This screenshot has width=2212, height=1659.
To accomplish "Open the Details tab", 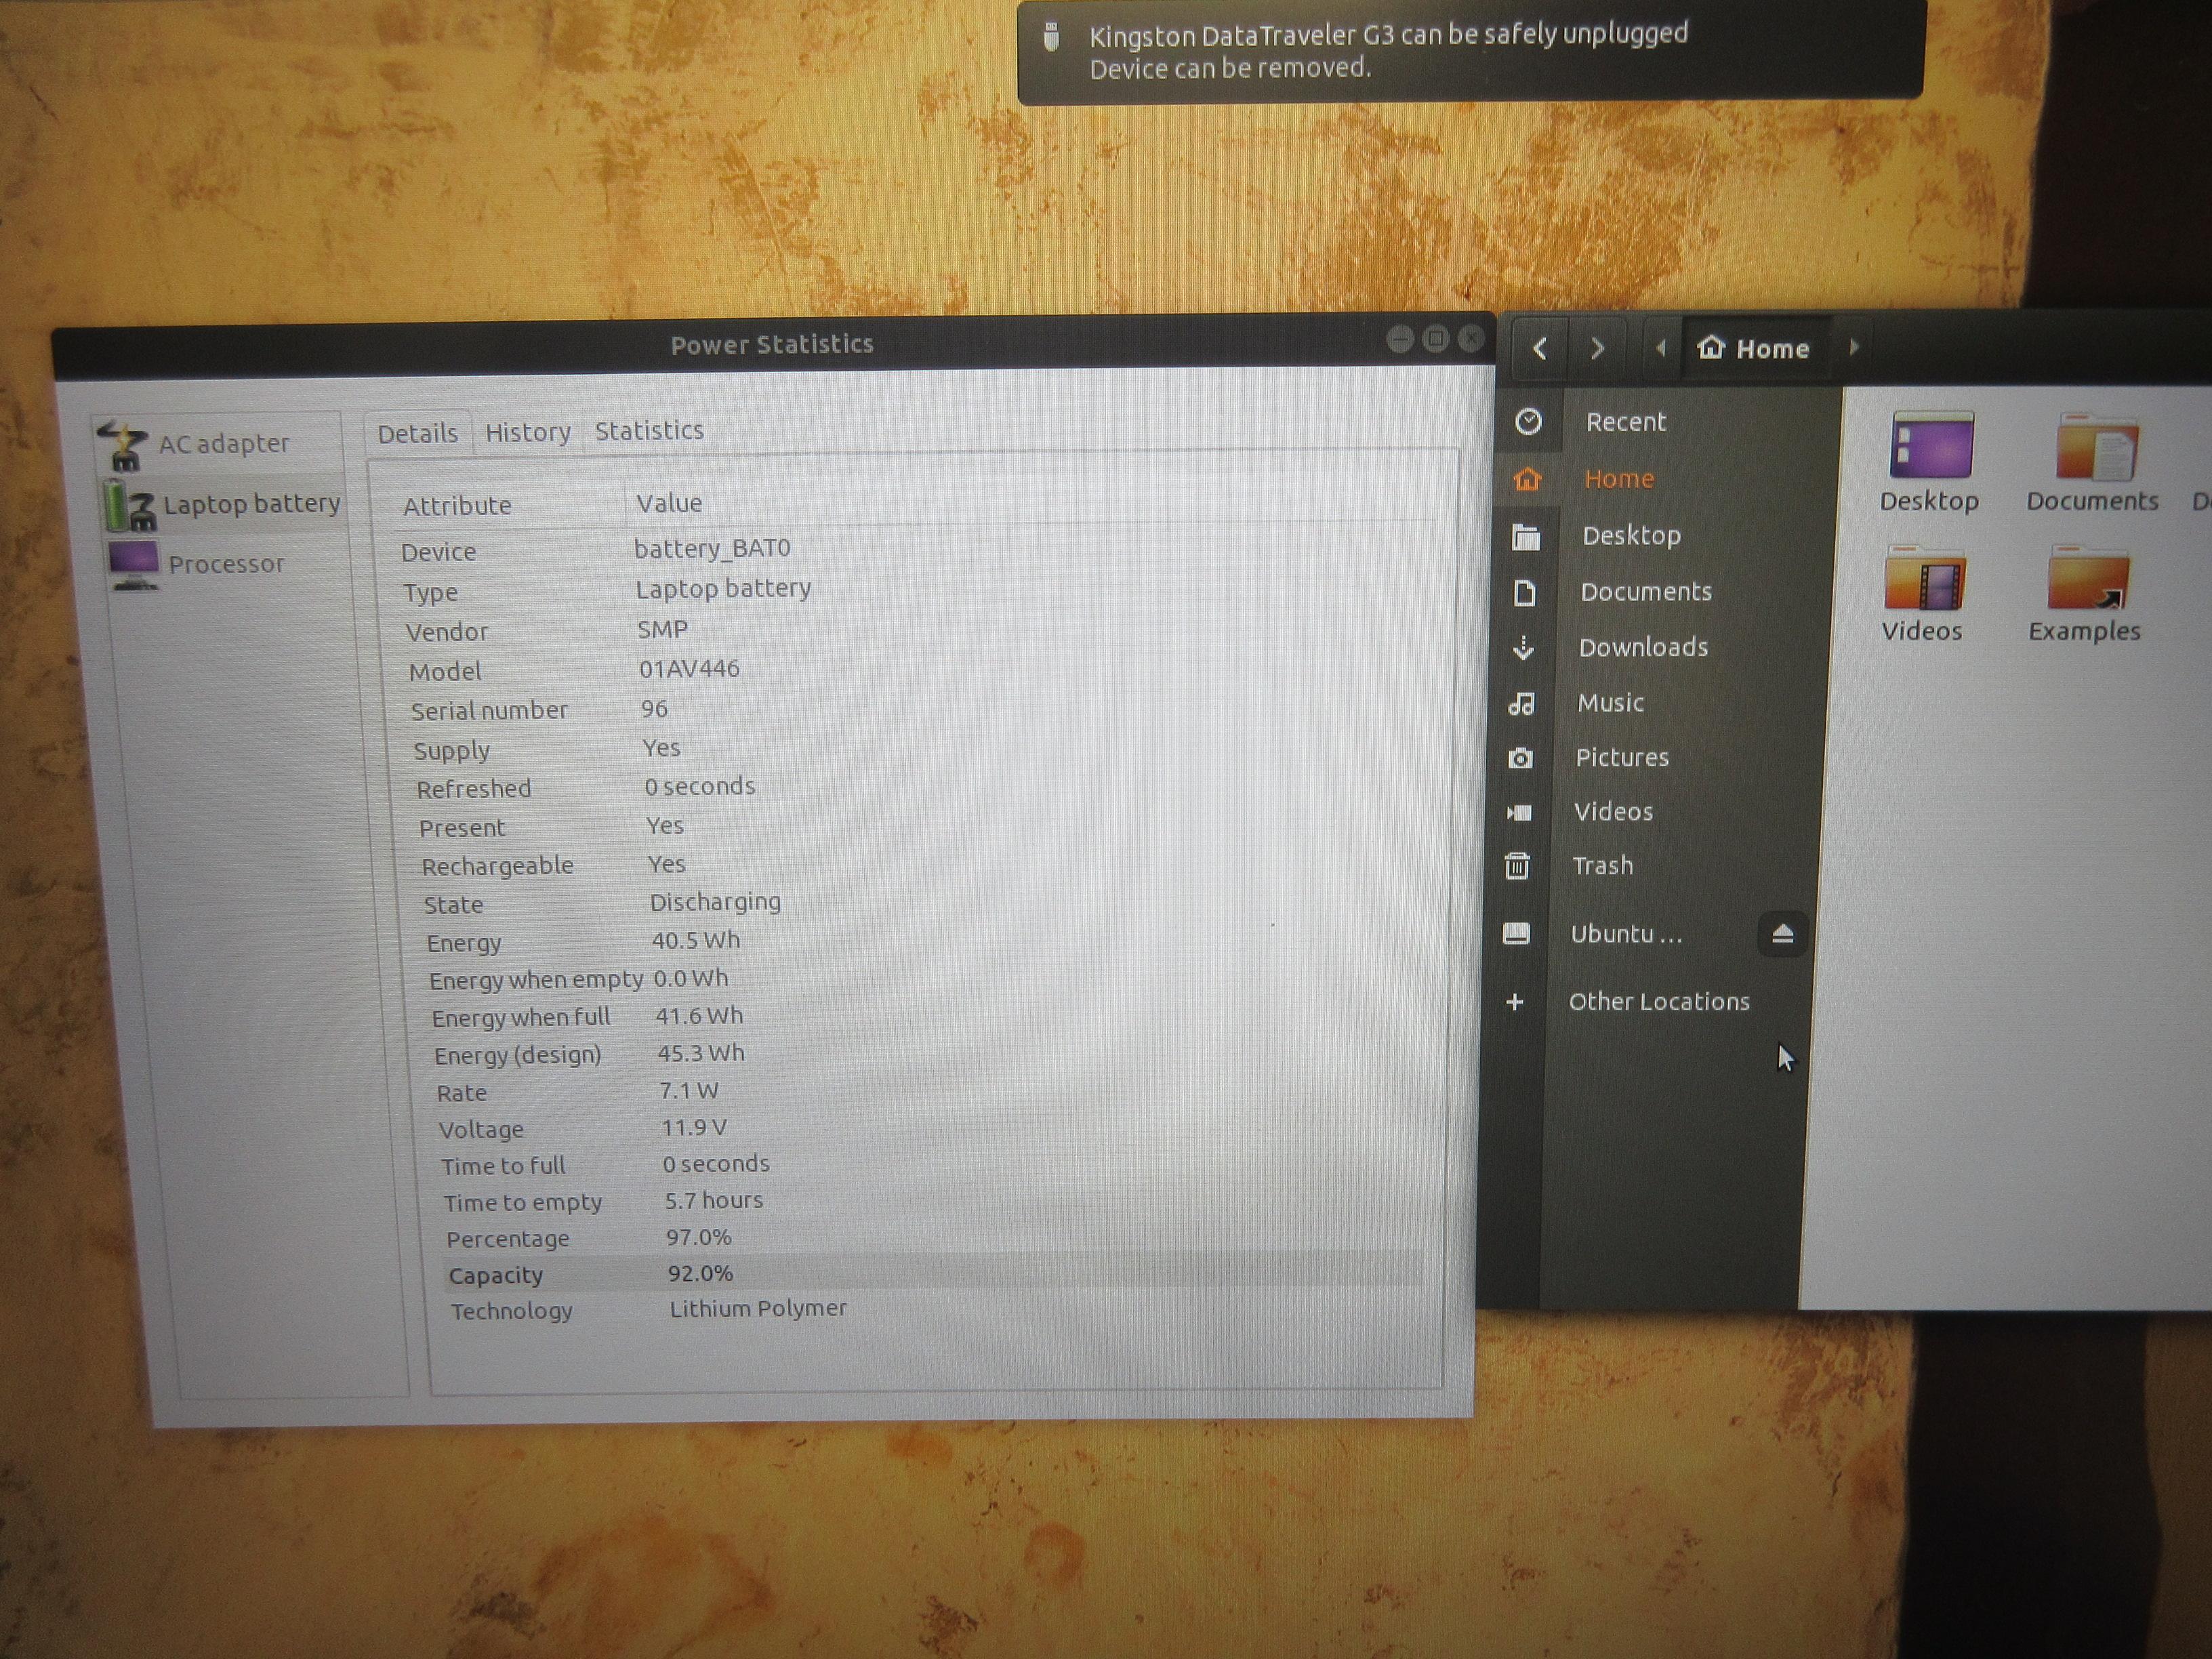I will [417, 433].
